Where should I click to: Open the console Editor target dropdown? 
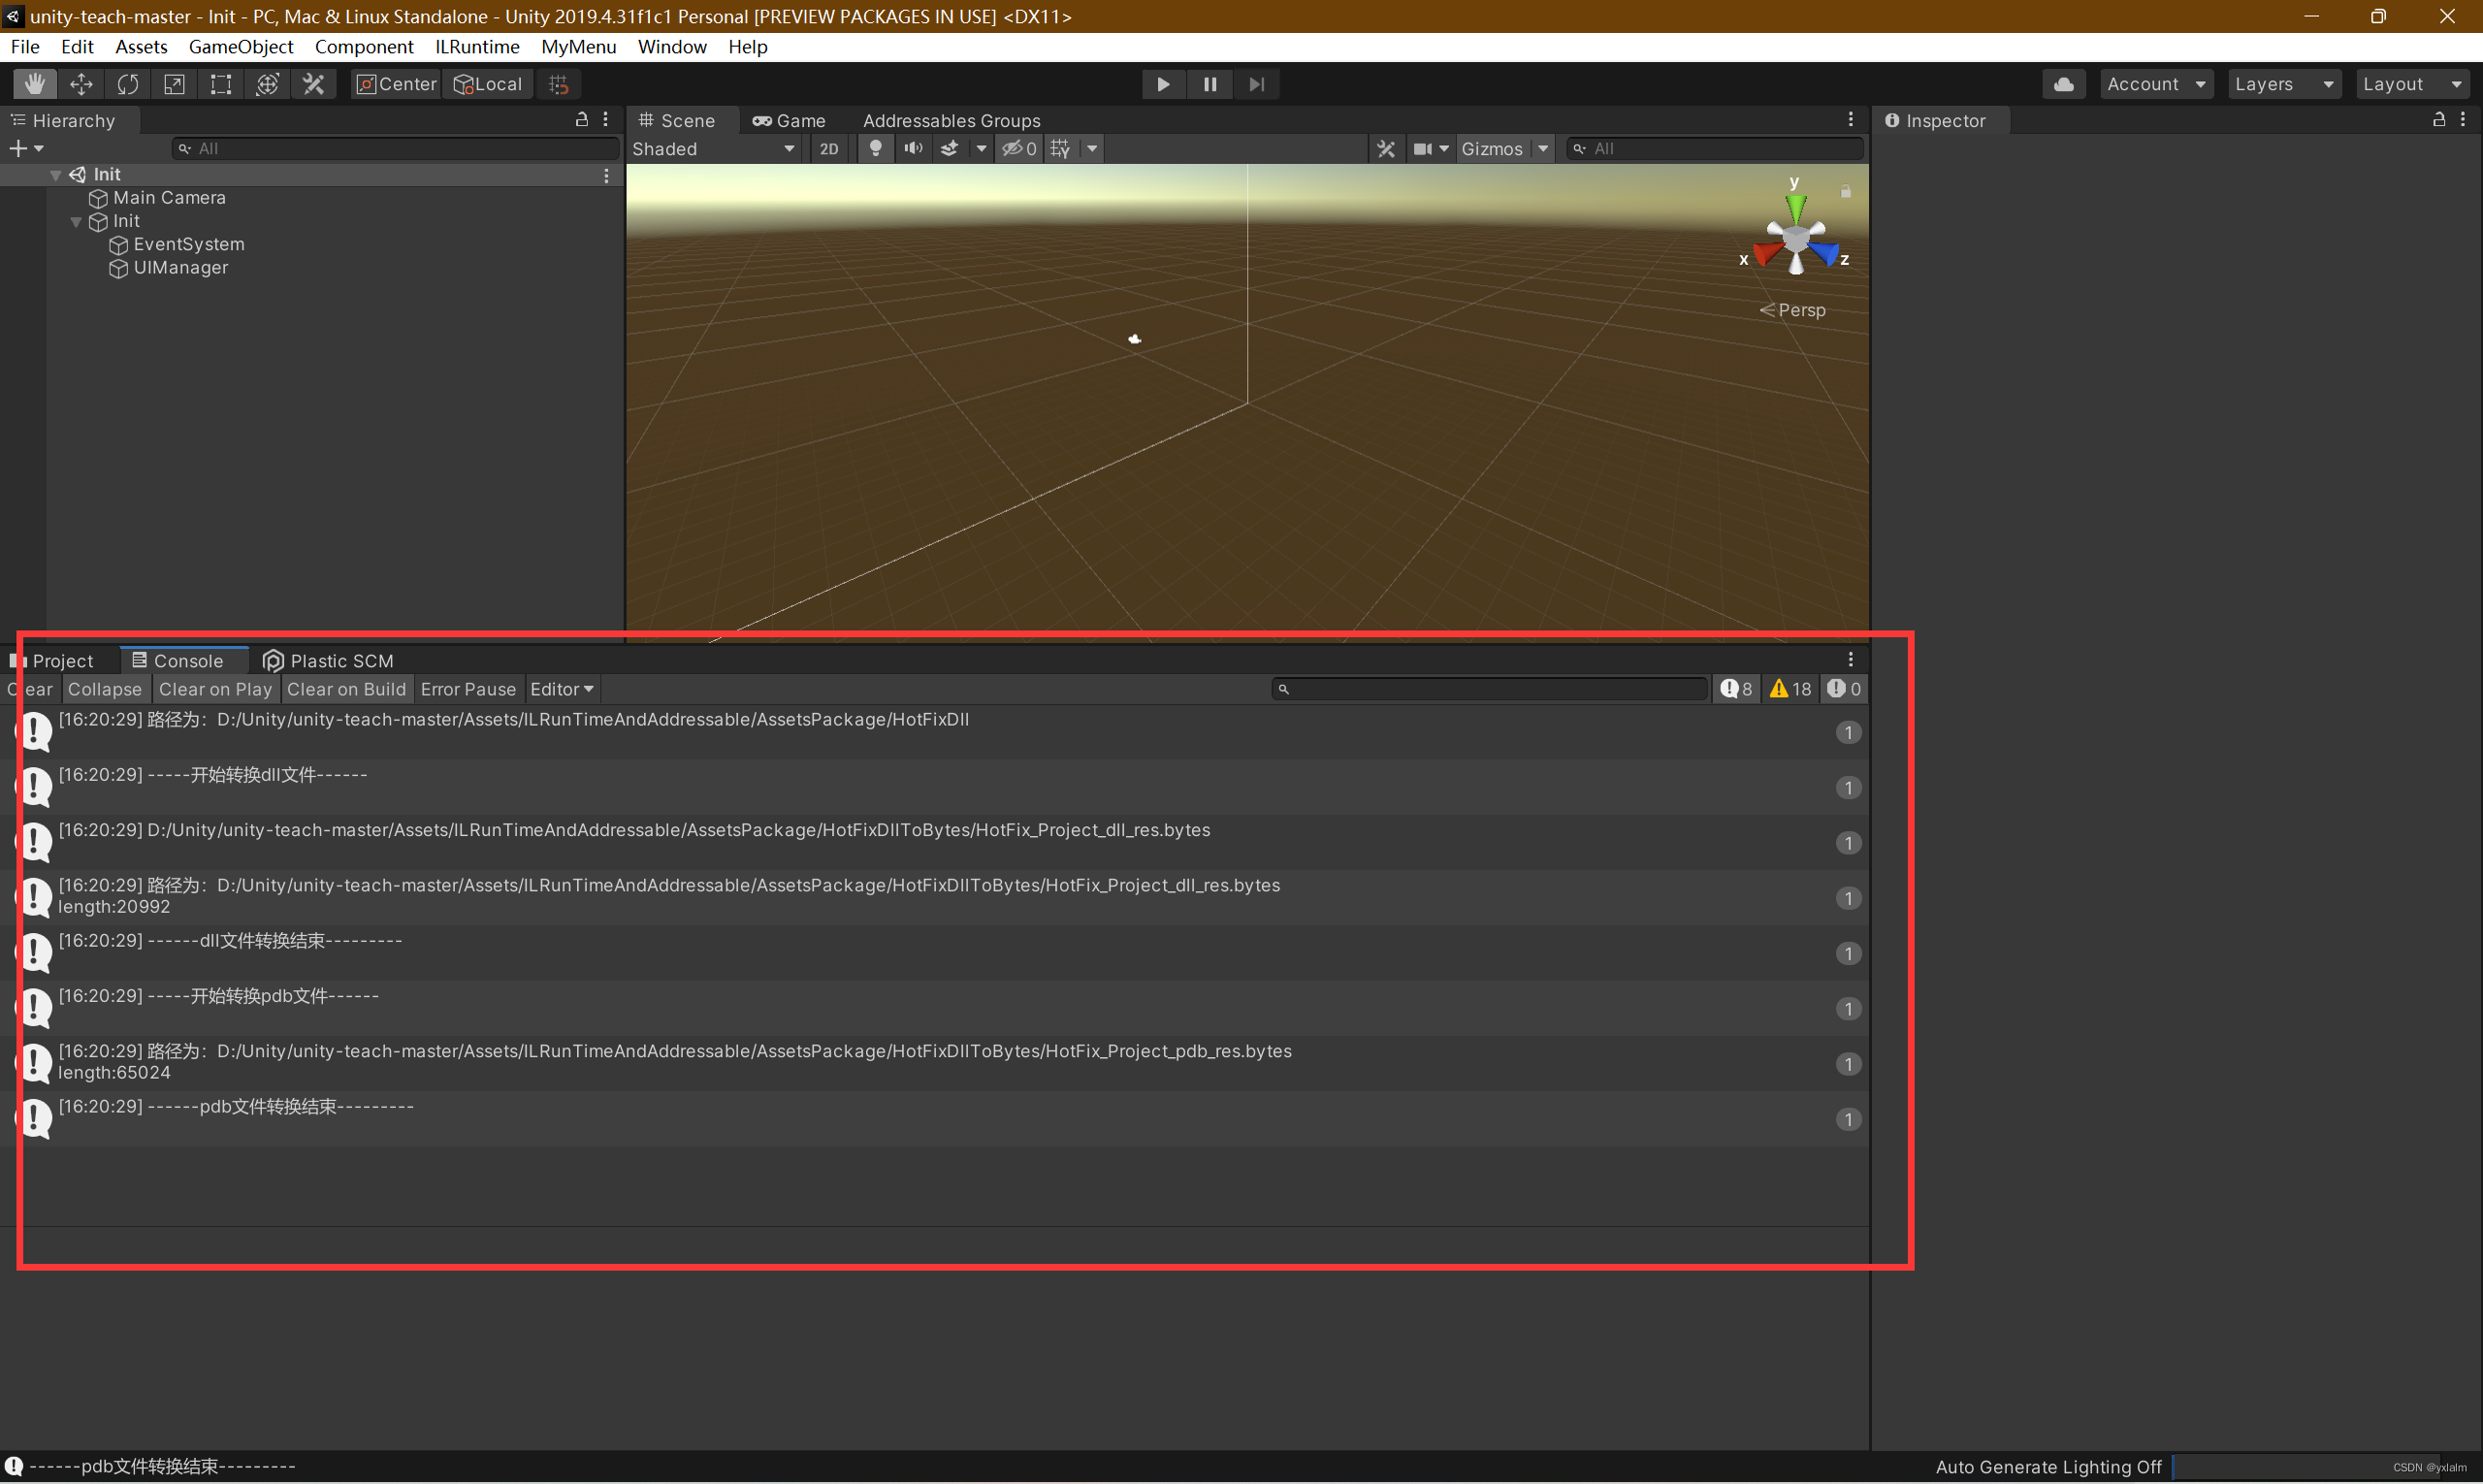click(562, 689)
